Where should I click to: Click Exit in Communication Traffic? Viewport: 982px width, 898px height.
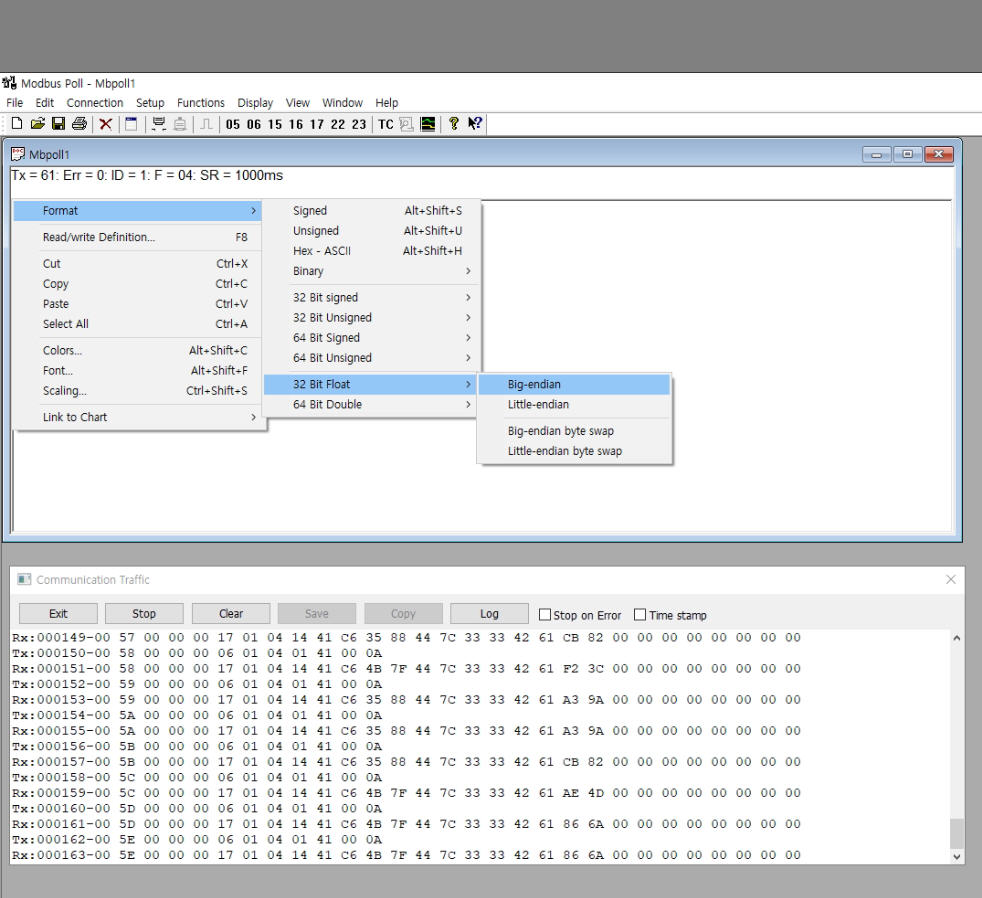58,614
